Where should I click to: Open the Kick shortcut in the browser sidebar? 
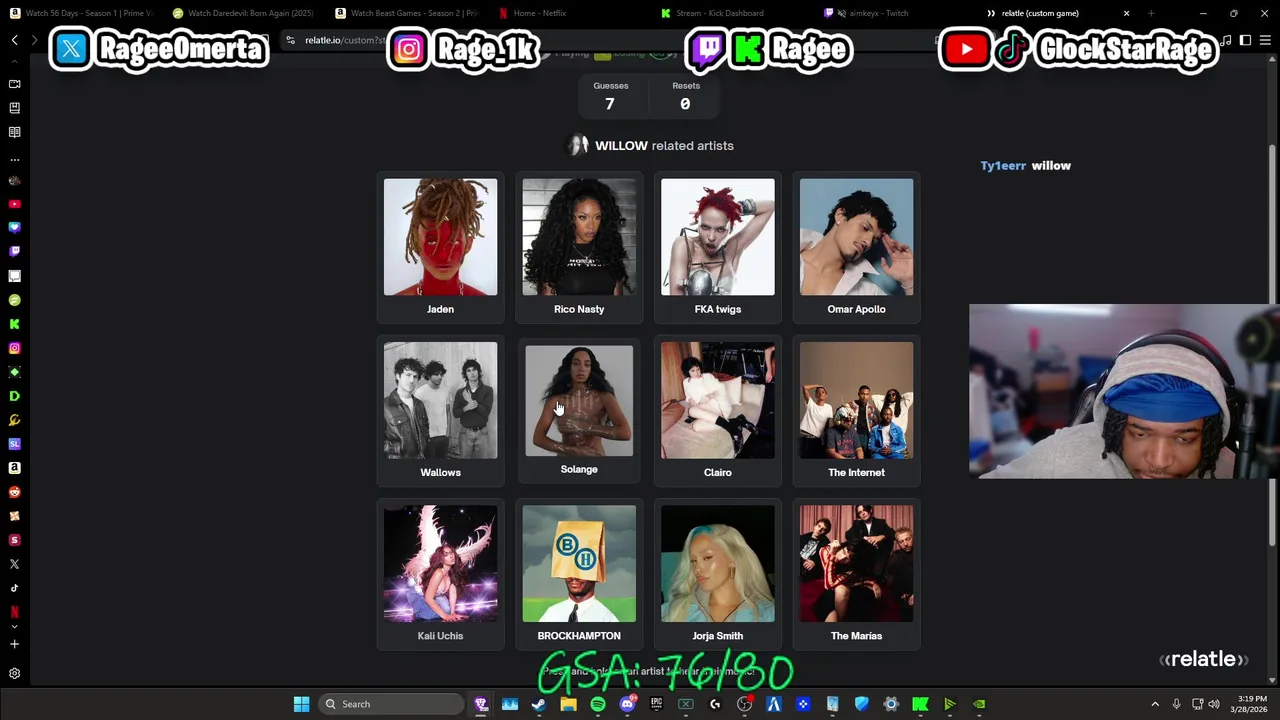(x=14, y=324)
